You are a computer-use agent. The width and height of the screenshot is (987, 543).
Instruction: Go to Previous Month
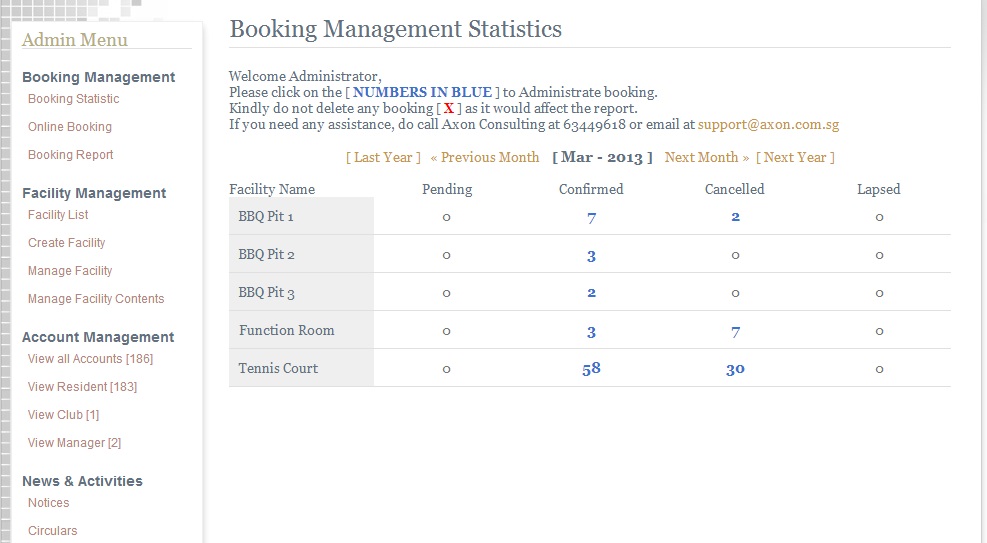(485, 157)
